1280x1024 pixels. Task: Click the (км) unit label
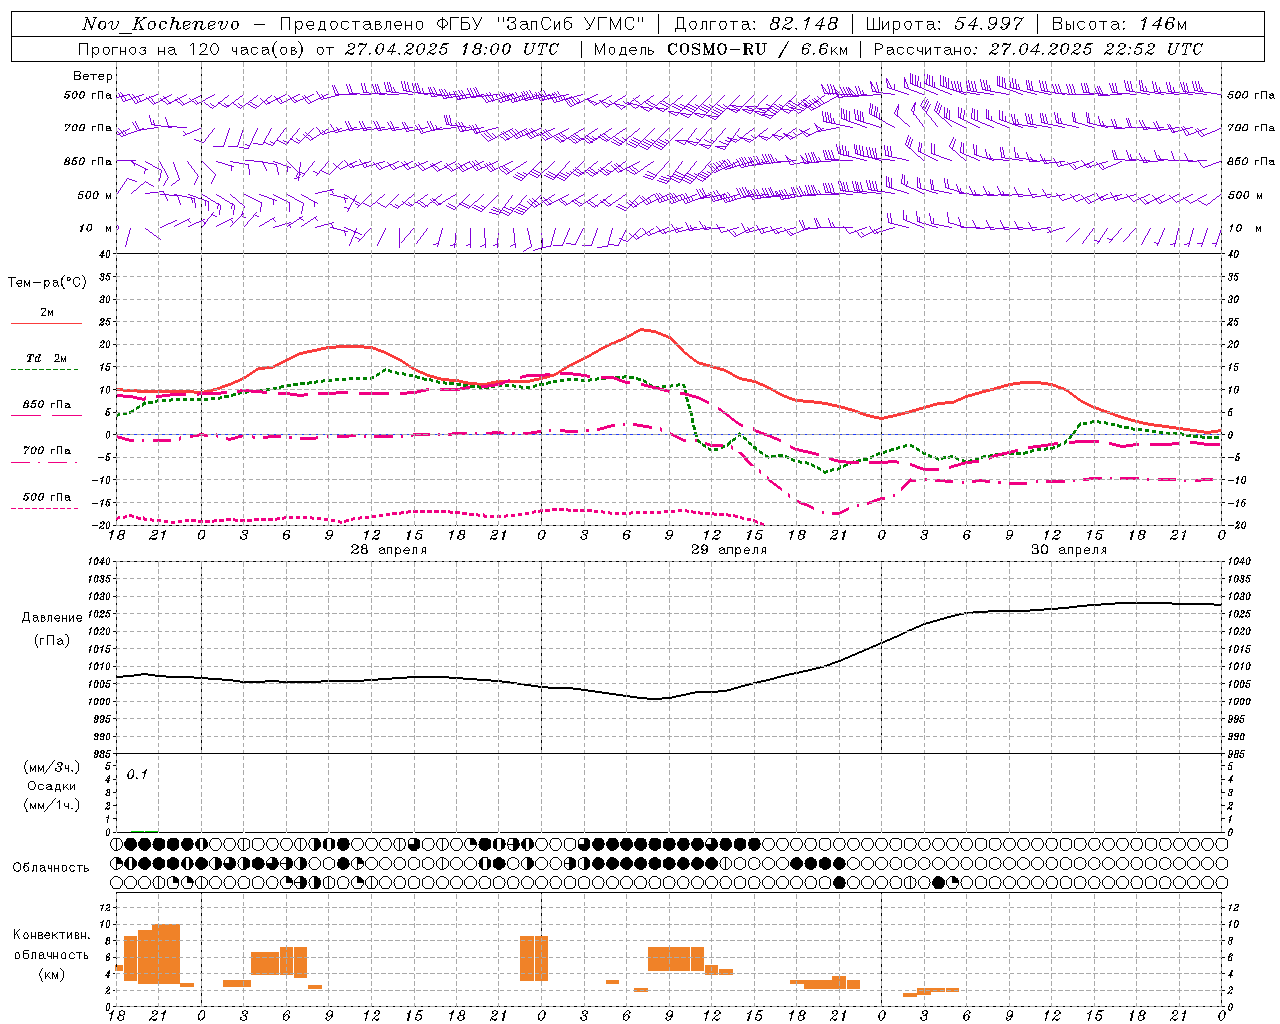52,974
